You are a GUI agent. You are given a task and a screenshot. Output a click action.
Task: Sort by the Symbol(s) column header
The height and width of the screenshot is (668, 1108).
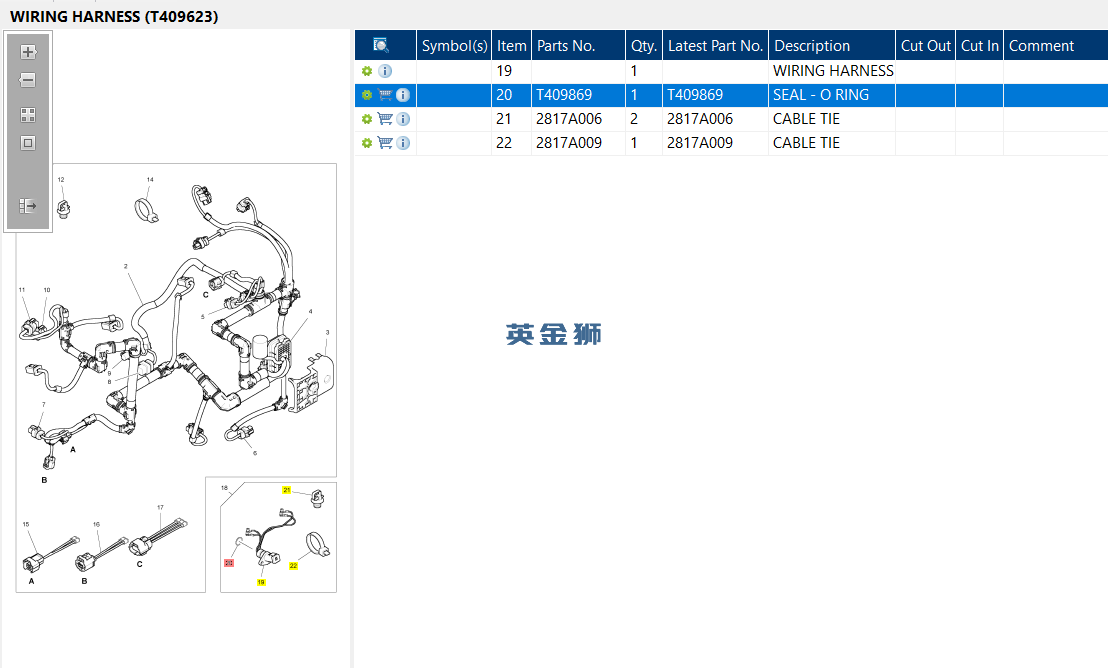click(454, 45)
